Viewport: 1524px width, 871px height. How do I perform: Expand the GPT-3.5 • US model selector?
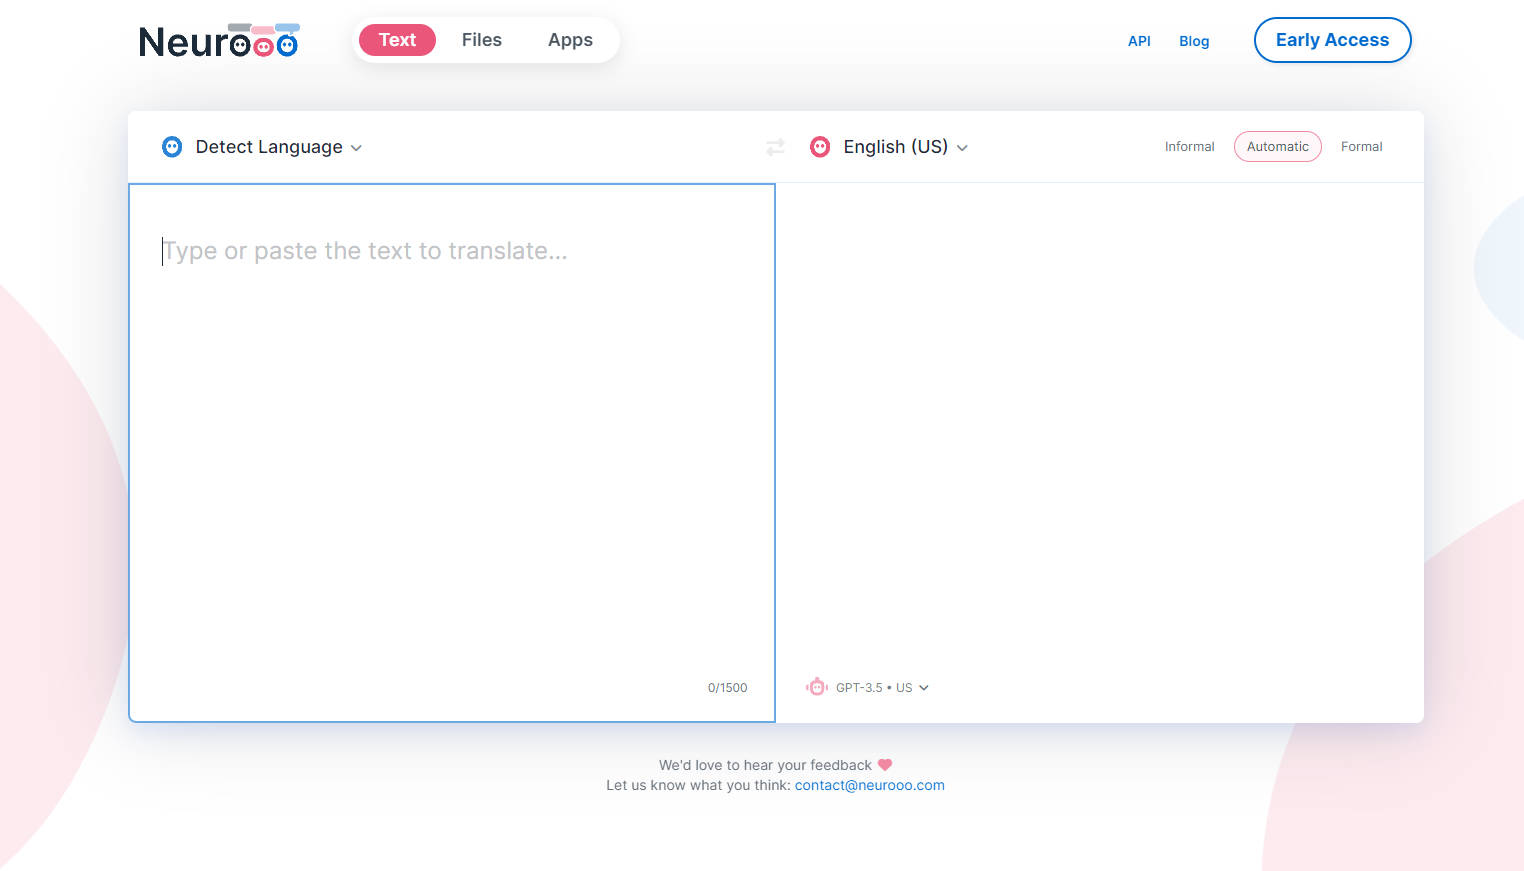pyautogui.click(x=867, y=687)
